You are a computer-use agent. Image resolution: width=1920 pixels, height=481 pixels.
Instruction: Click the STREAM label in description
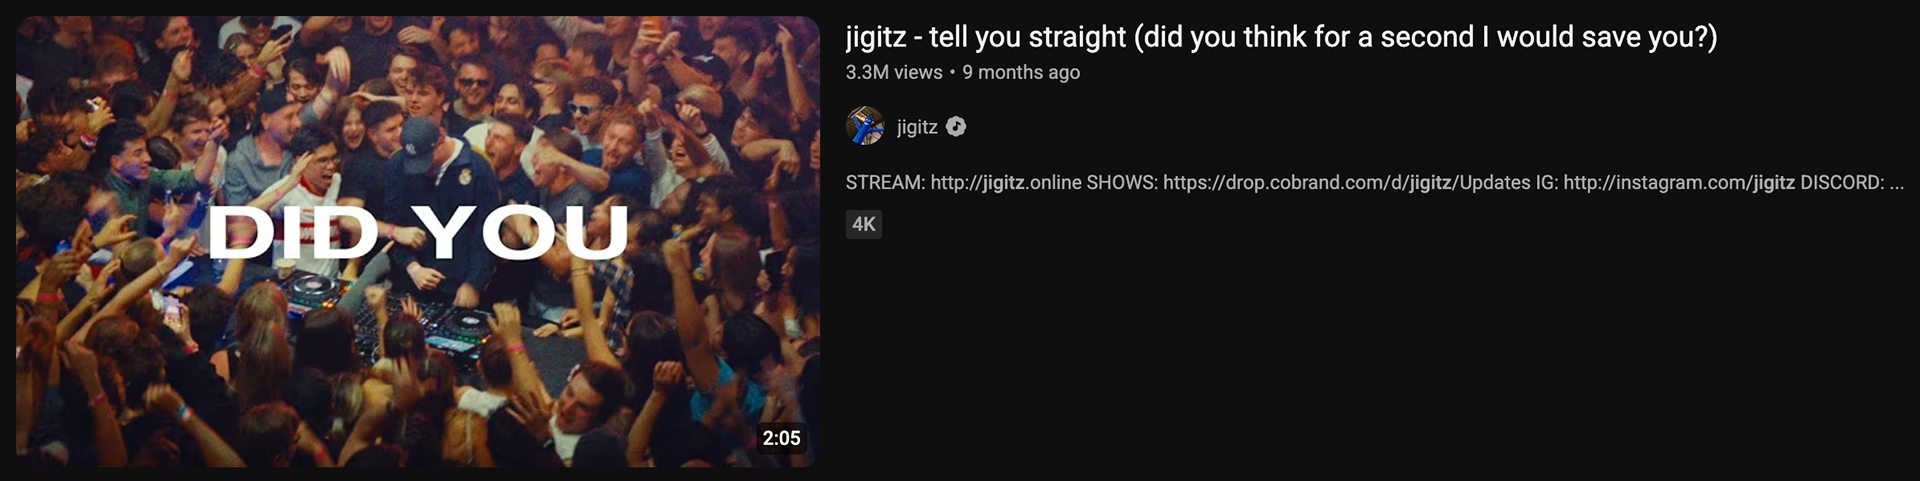click(x=885, y=182)
